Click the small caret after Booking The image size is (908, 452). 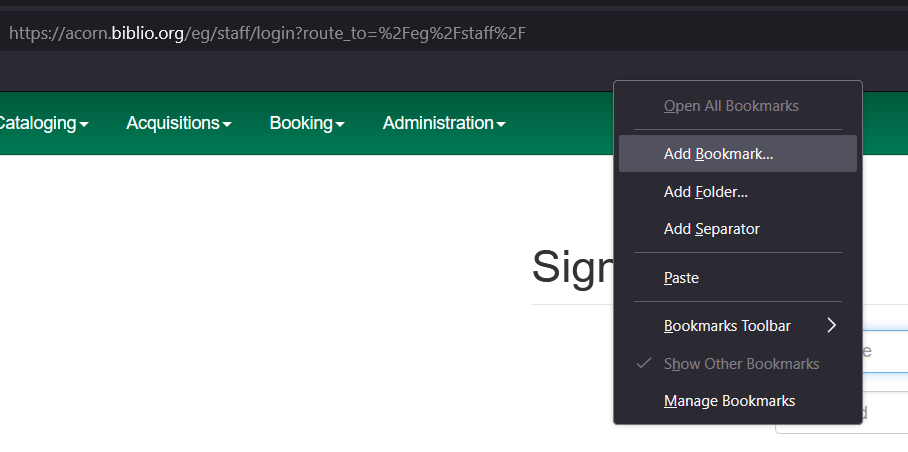pos(341,125)
